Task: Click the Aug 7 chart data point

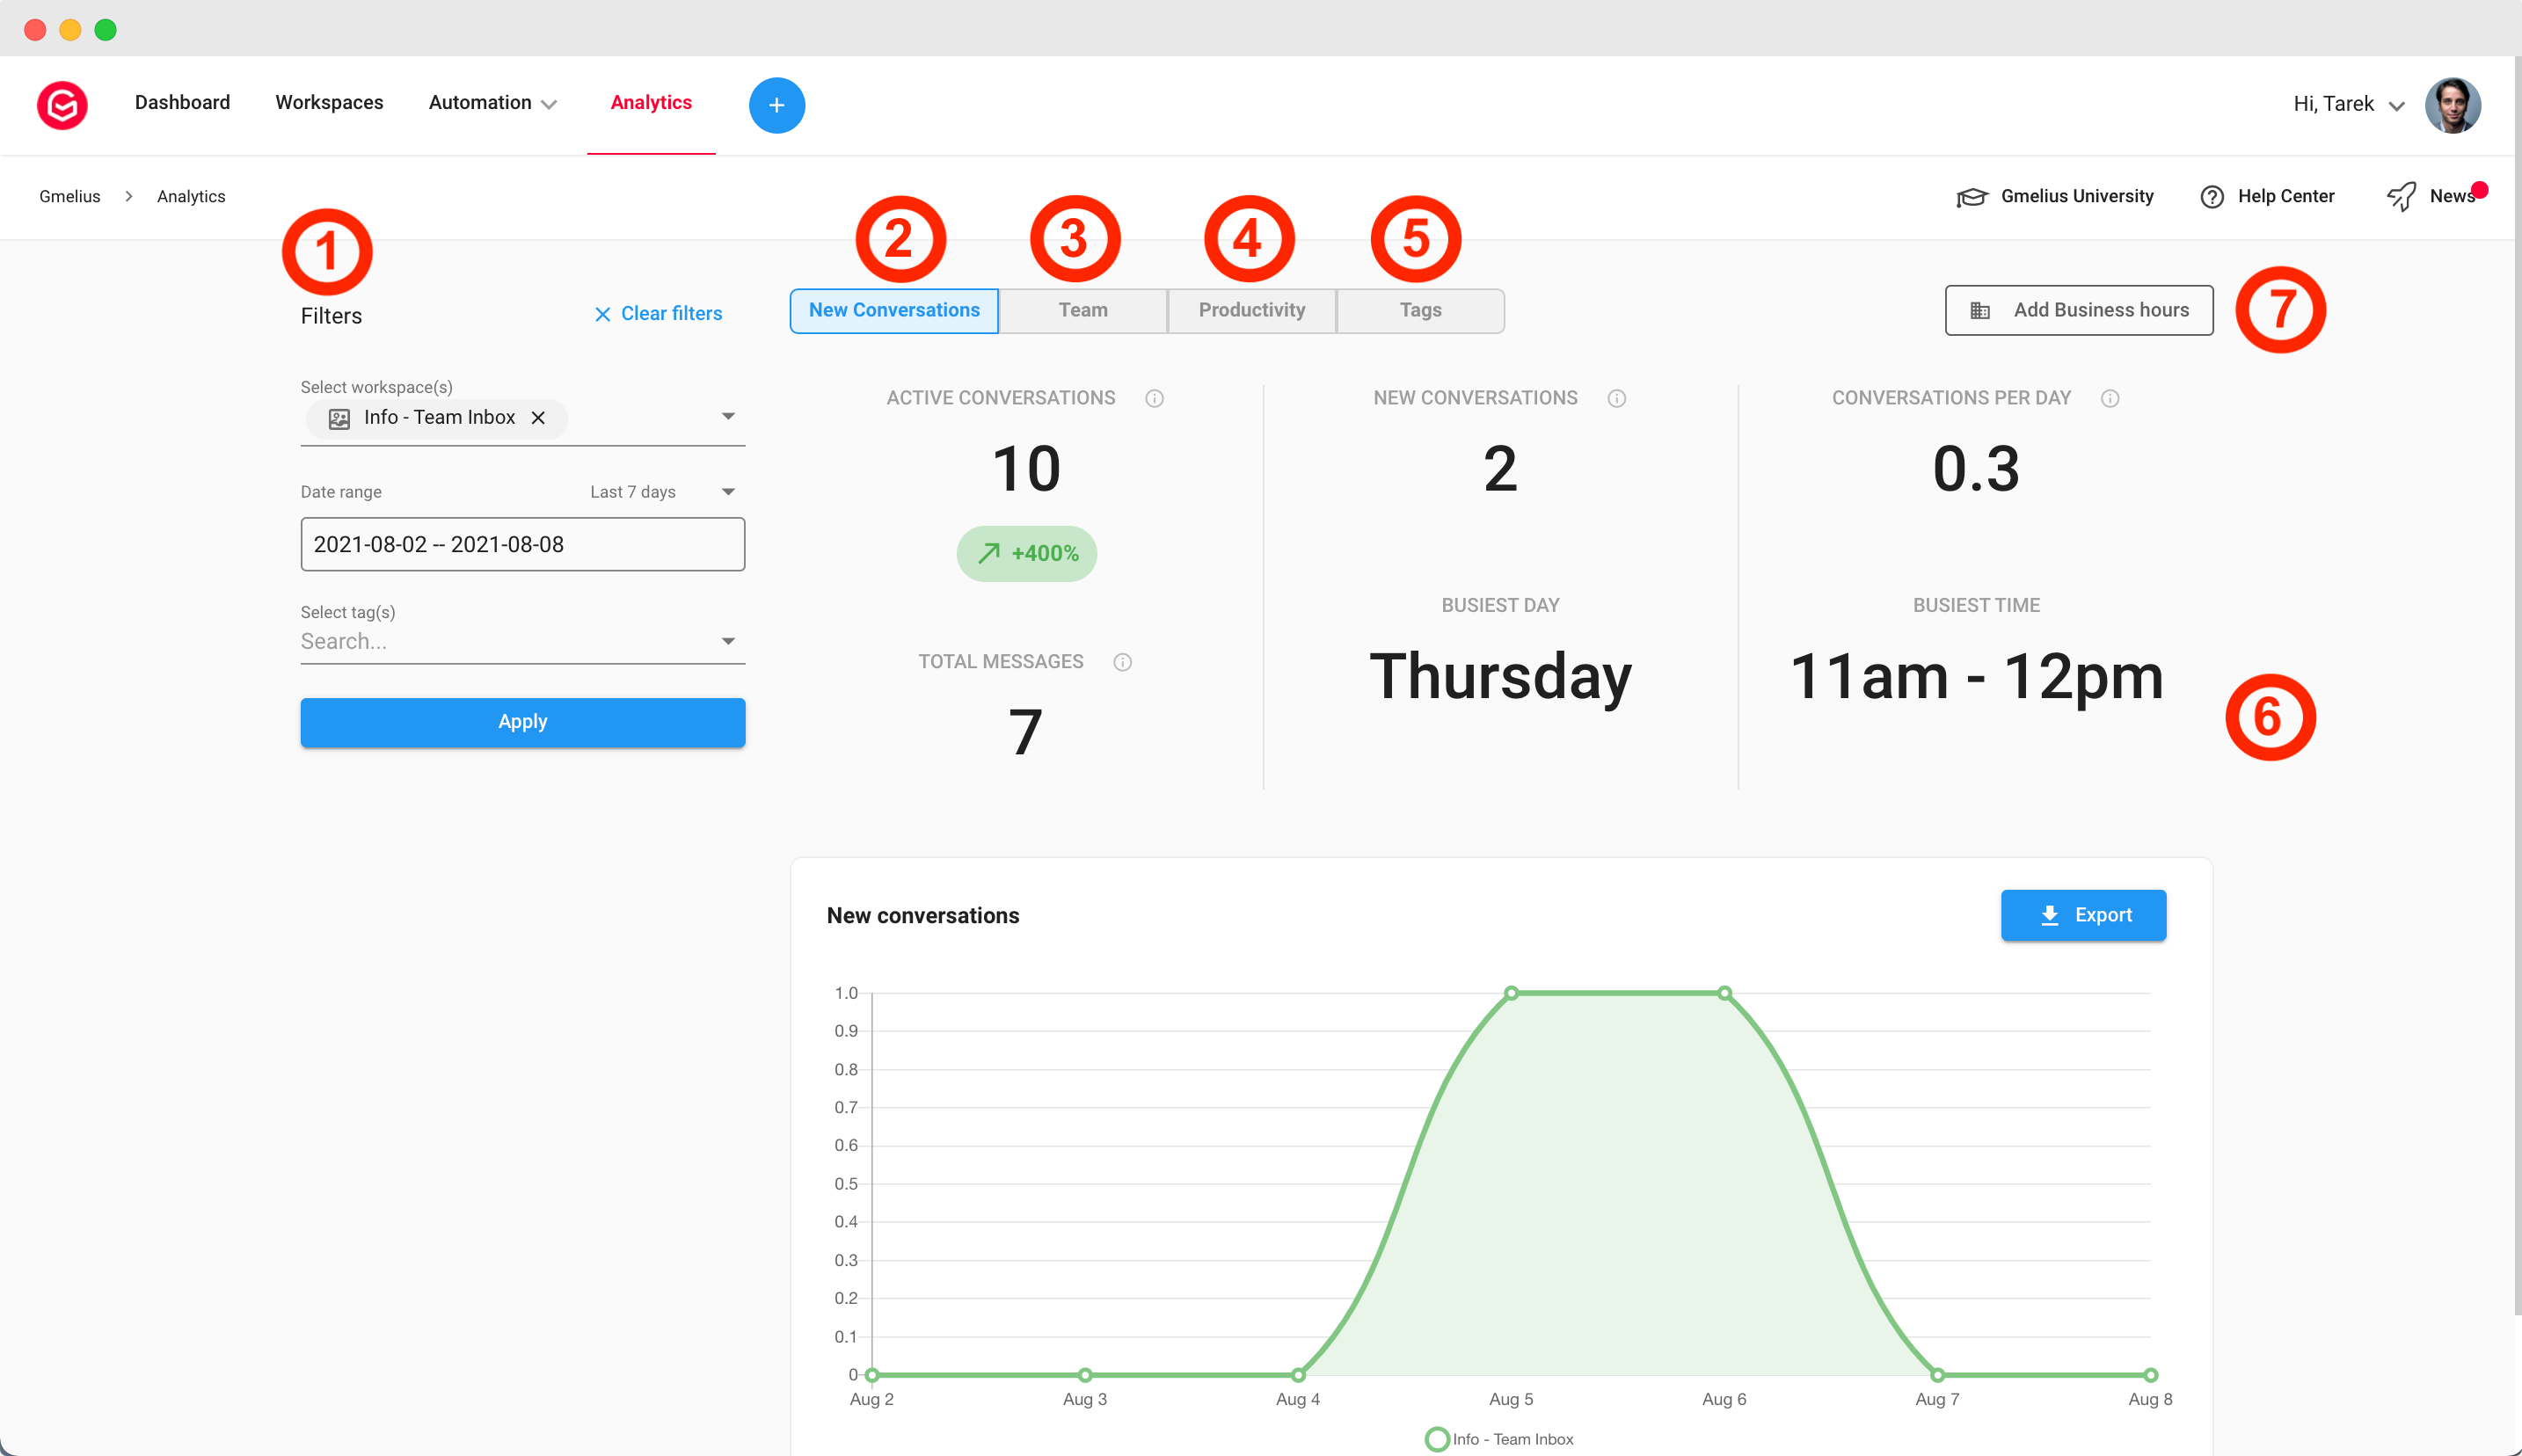Action: pos(1937,1375)
